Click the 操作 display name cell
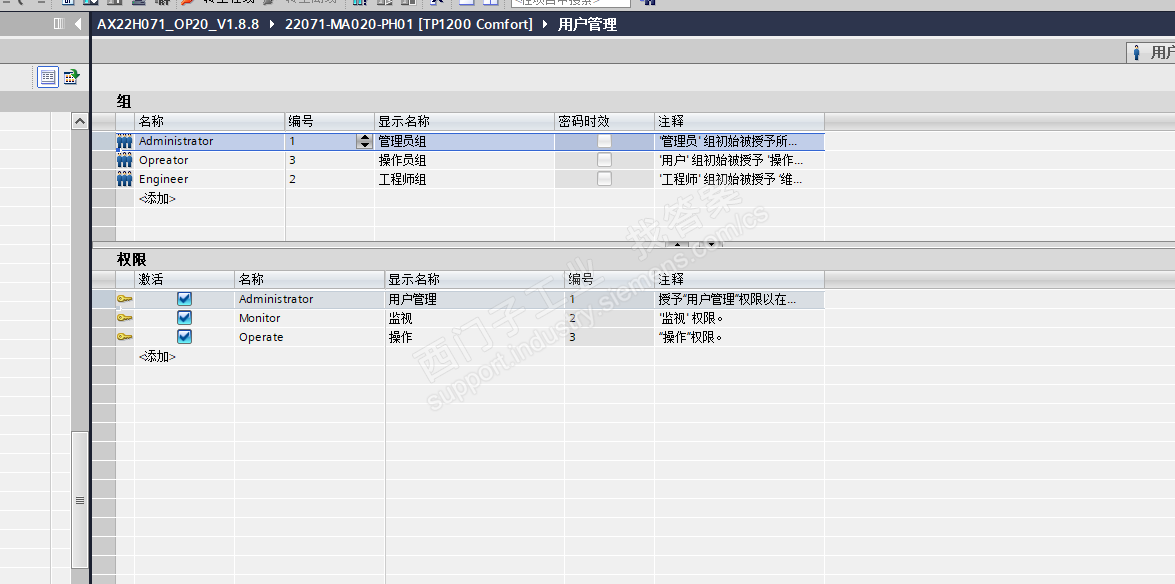The width and height of the screenshot is (1175, 584). click(x=475, y=337)
